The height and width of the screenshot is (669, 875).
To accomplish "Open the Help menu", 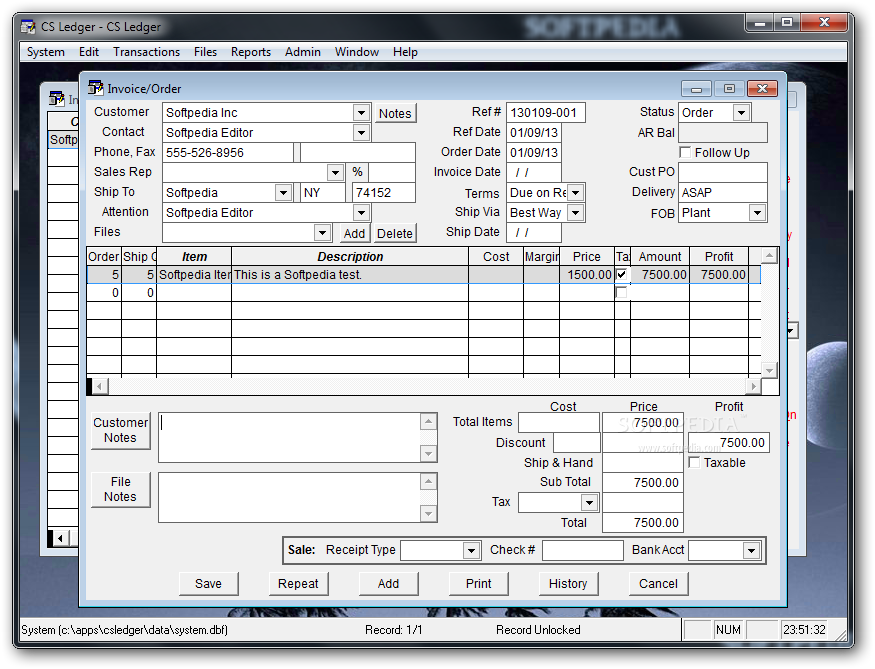I will [405, 52].
